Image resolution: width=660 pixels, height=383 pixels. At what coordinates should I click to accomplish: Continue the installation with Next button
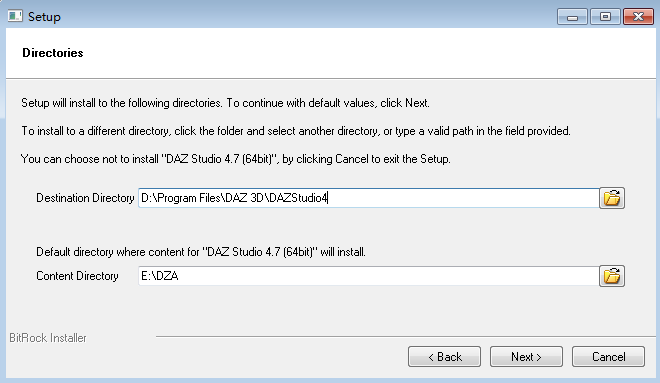click(x=526, y=357)
